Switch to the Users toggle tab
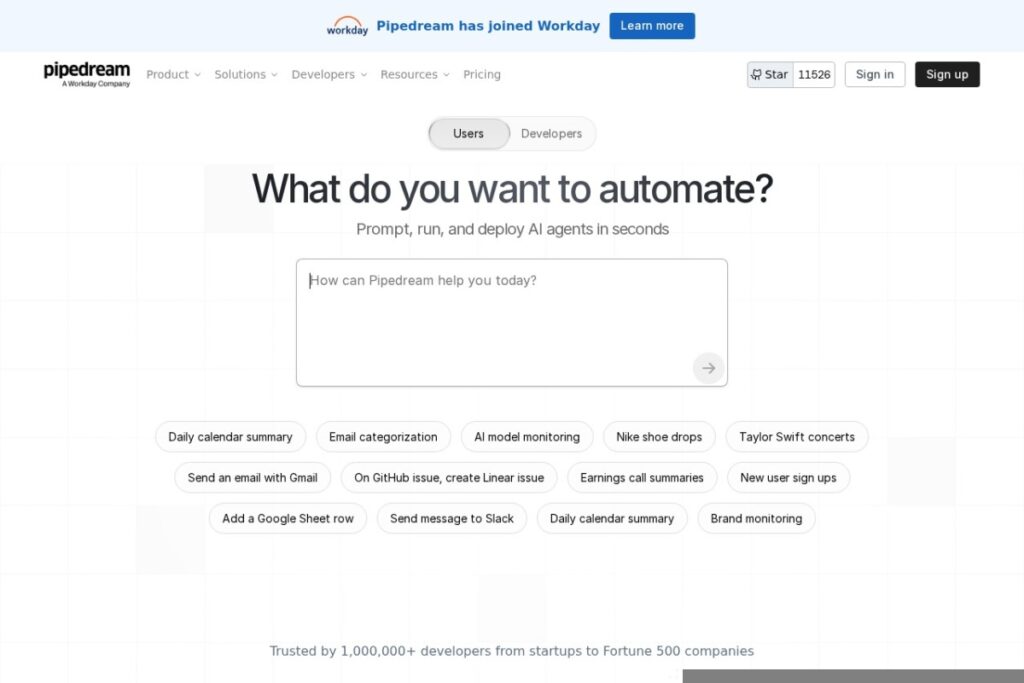 pos(469,134)
